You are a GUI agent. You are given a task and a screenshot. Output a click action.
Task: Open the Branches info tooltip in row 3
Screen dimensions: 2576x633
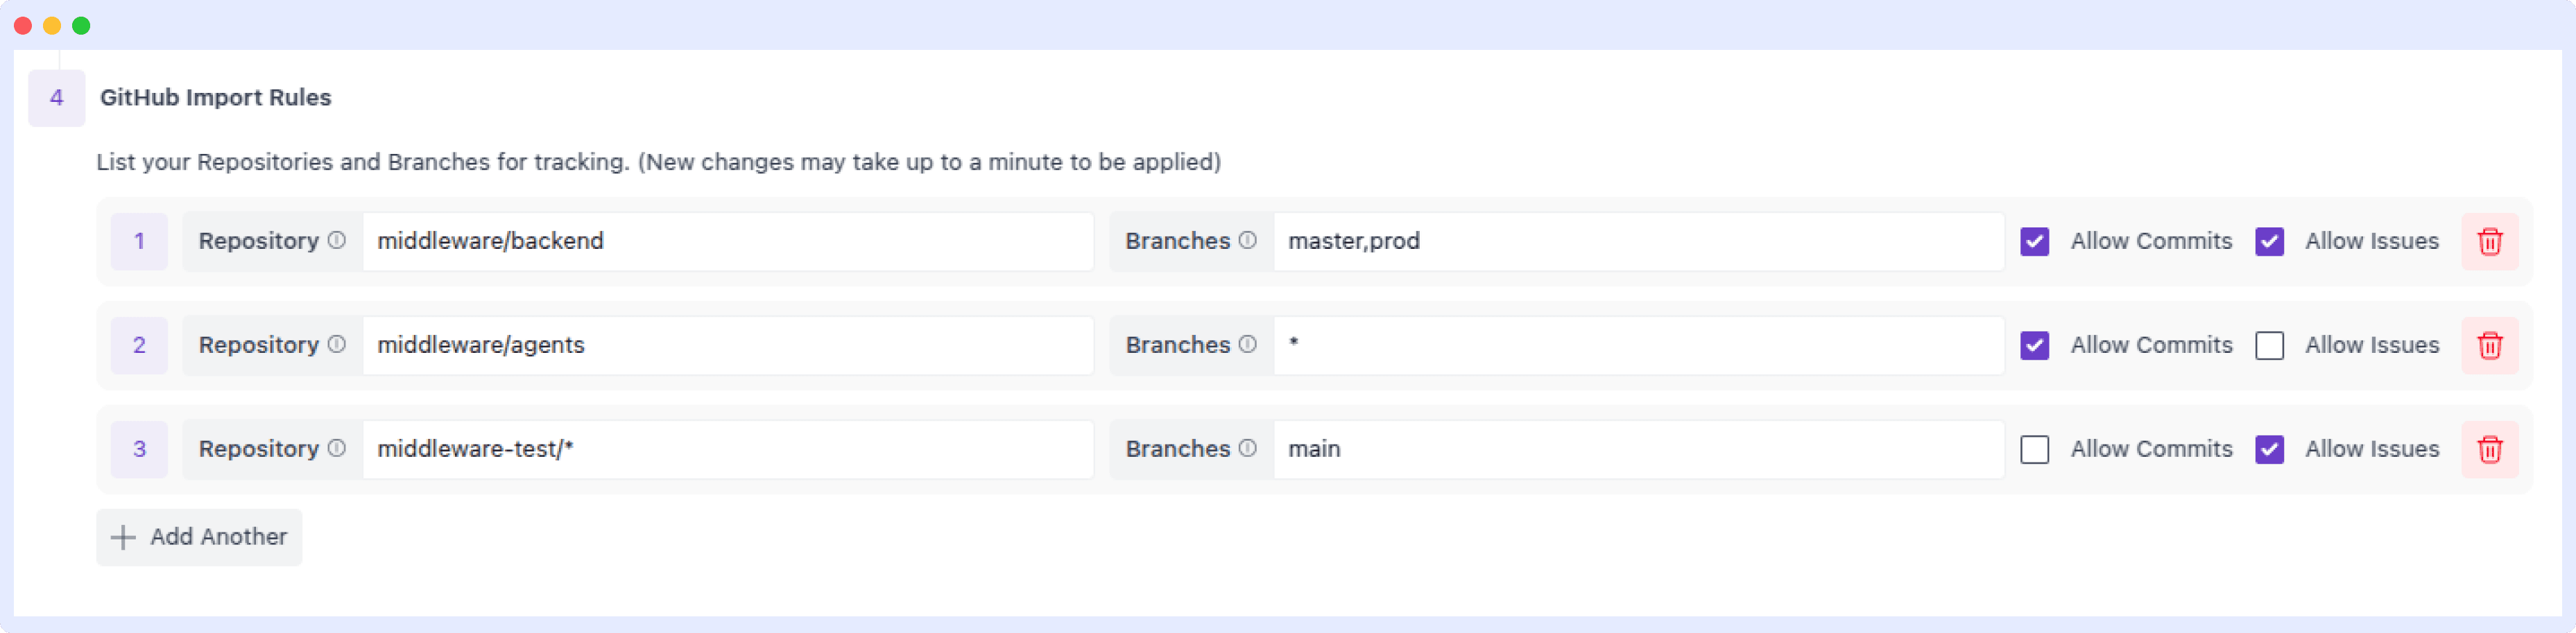[1247, 449]
